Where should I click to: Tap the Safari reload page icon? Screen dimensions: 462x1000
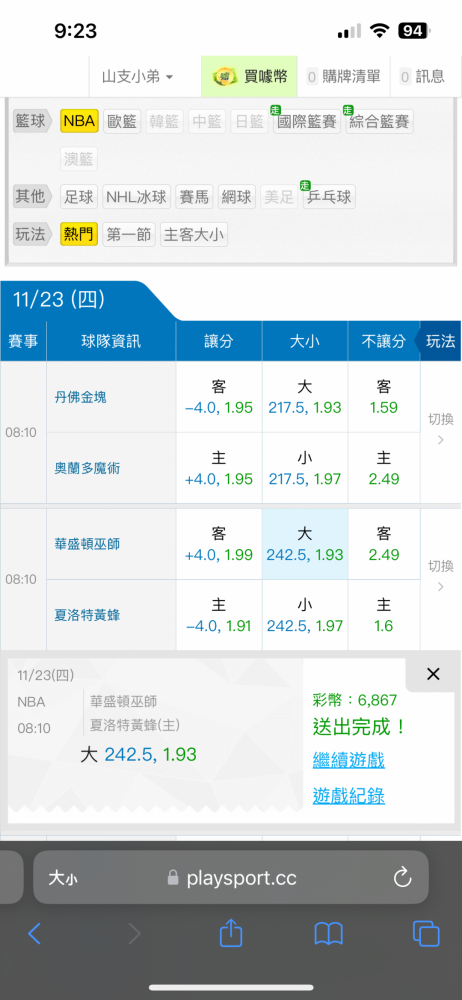click(x=403, y=878)
